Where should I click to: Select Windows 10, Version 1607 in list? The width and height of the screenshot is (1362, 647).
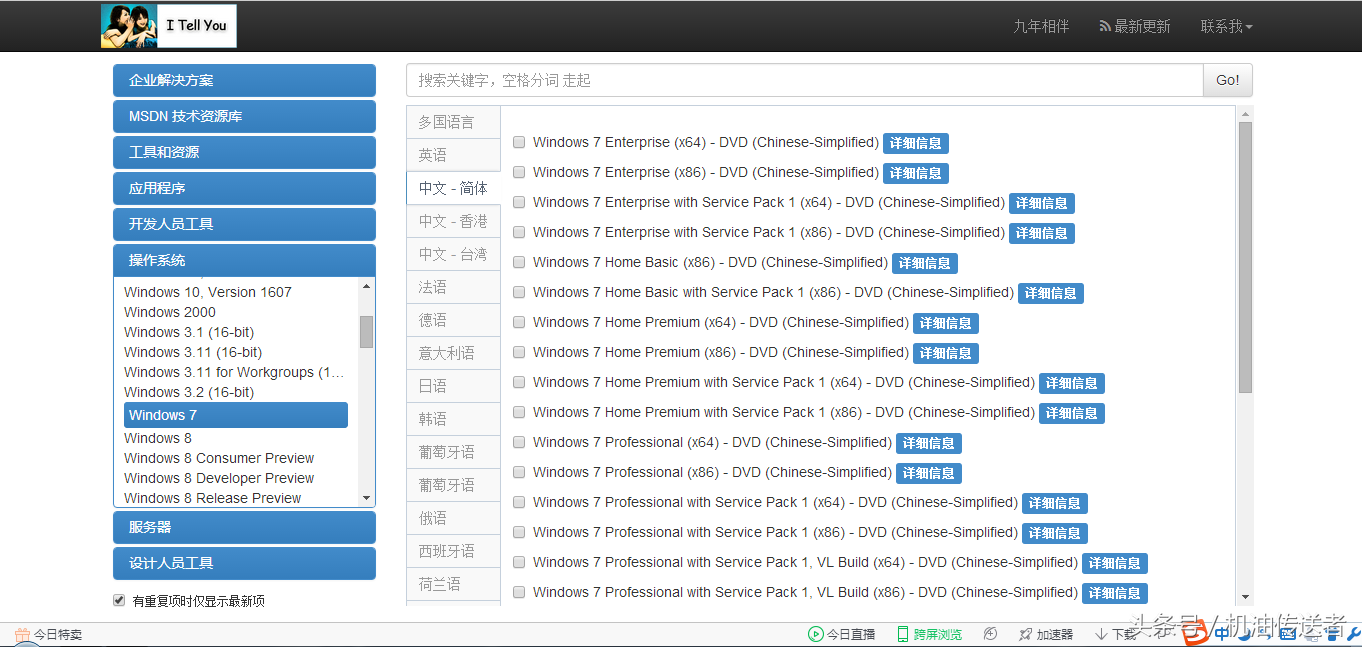208,292
